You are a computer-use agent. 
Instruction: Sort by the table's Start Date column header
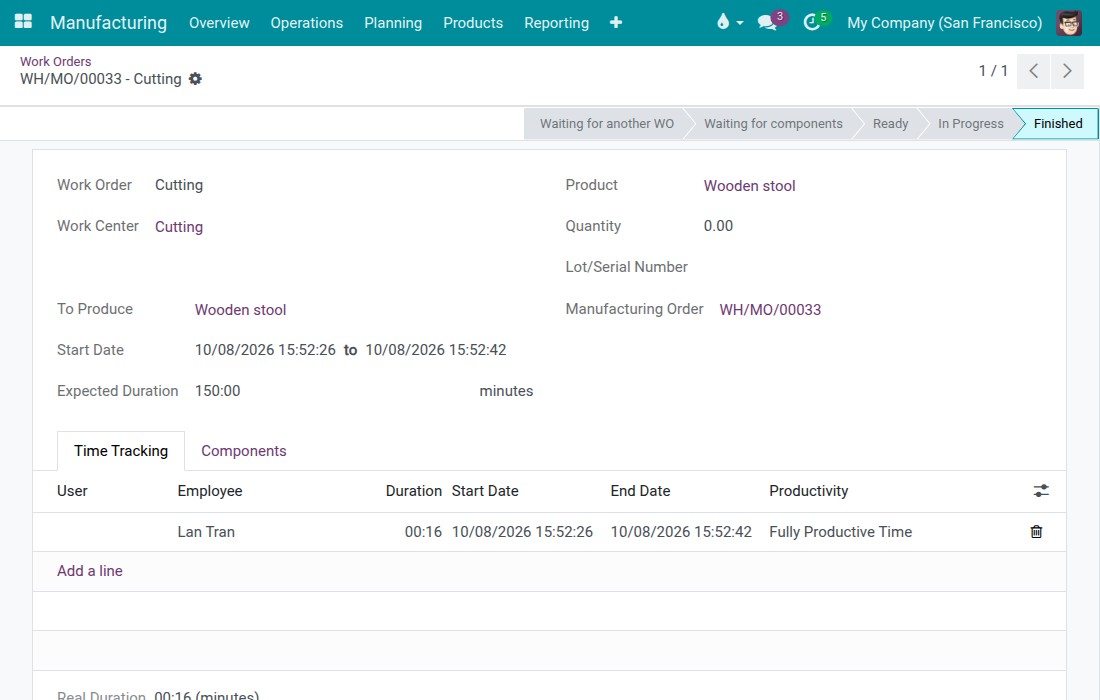tap(485, 491)
